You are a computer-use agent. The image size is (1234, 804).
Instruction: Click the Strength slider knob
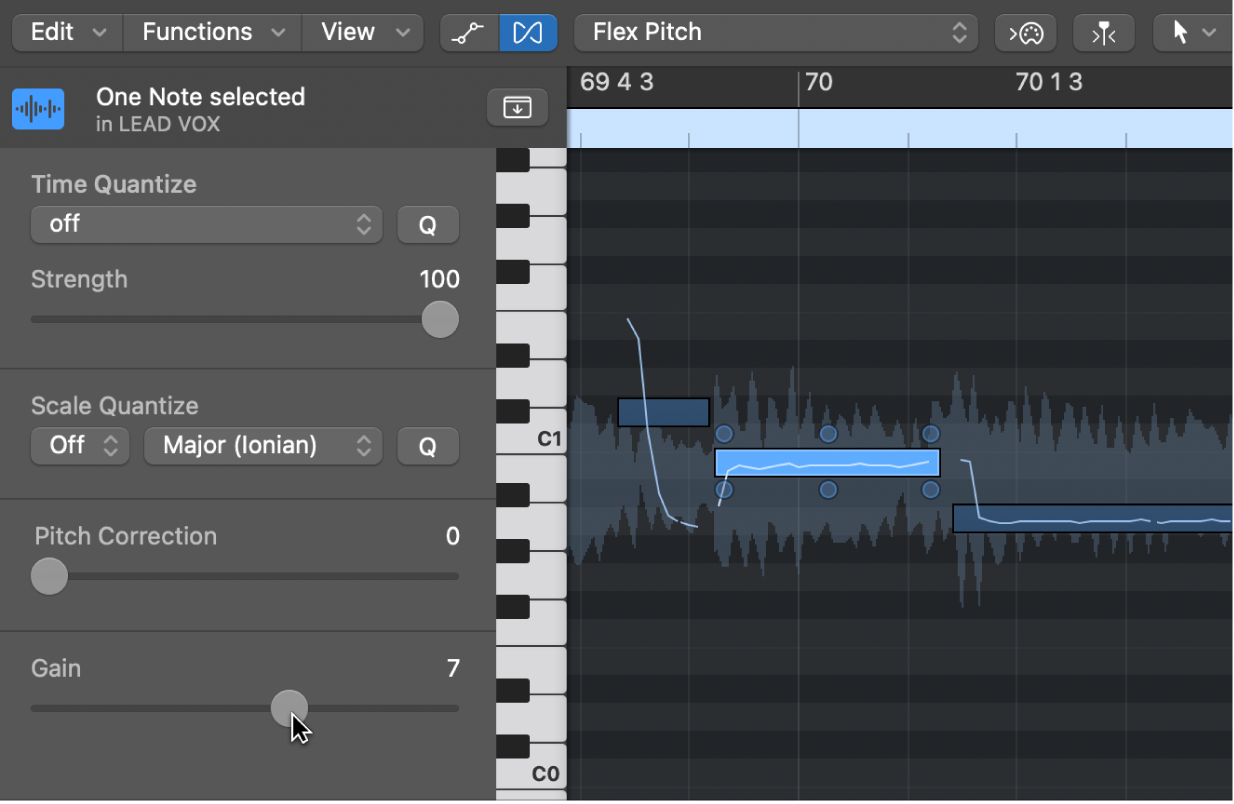click(440, 319)
